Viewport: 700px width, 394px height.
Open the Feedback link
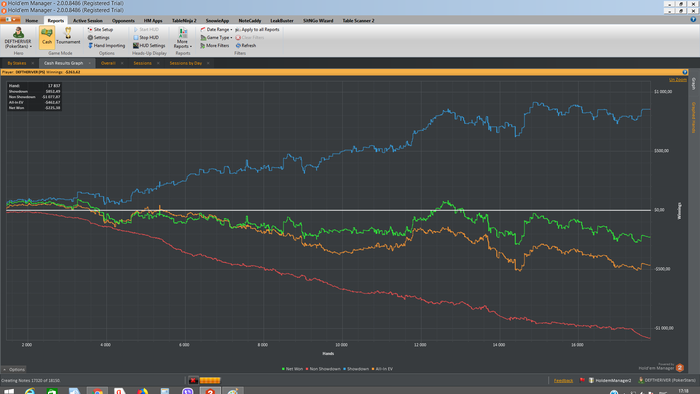click(x=563, y=381)
